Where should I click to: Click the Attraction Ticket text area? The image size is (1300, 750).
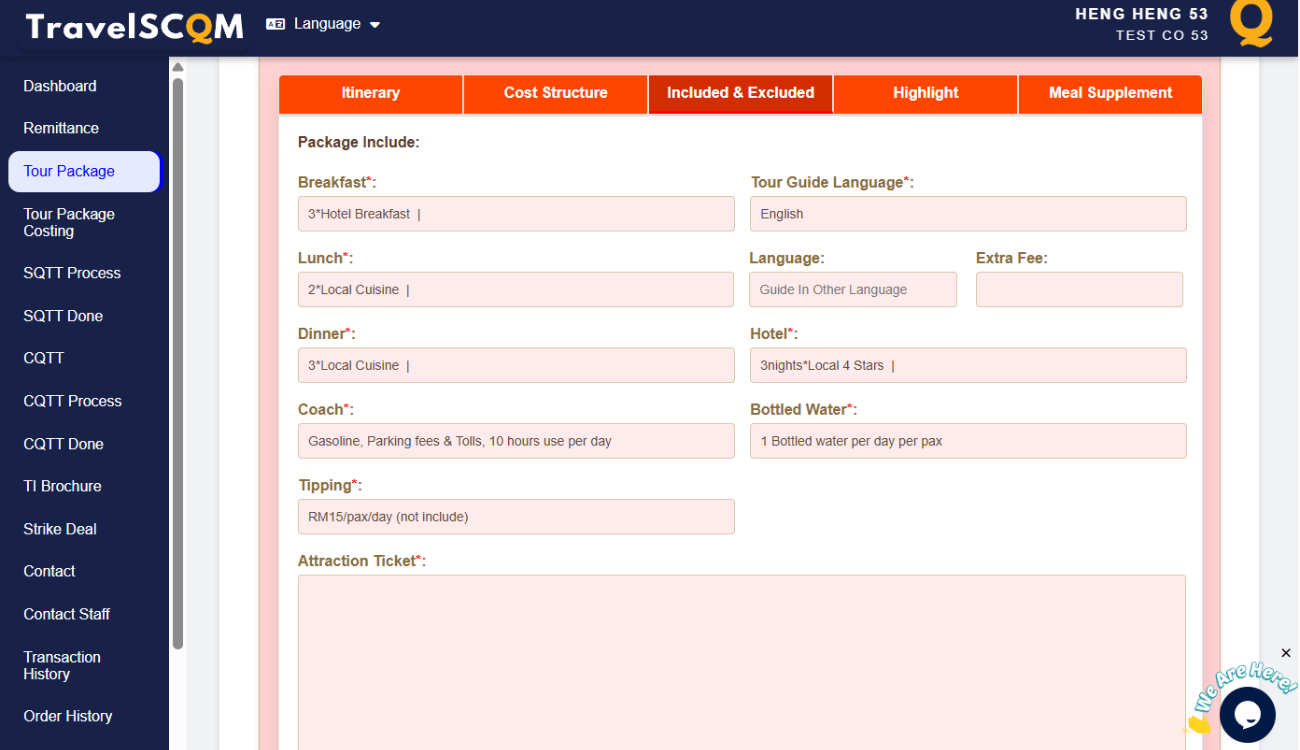(x=741, y=660)
